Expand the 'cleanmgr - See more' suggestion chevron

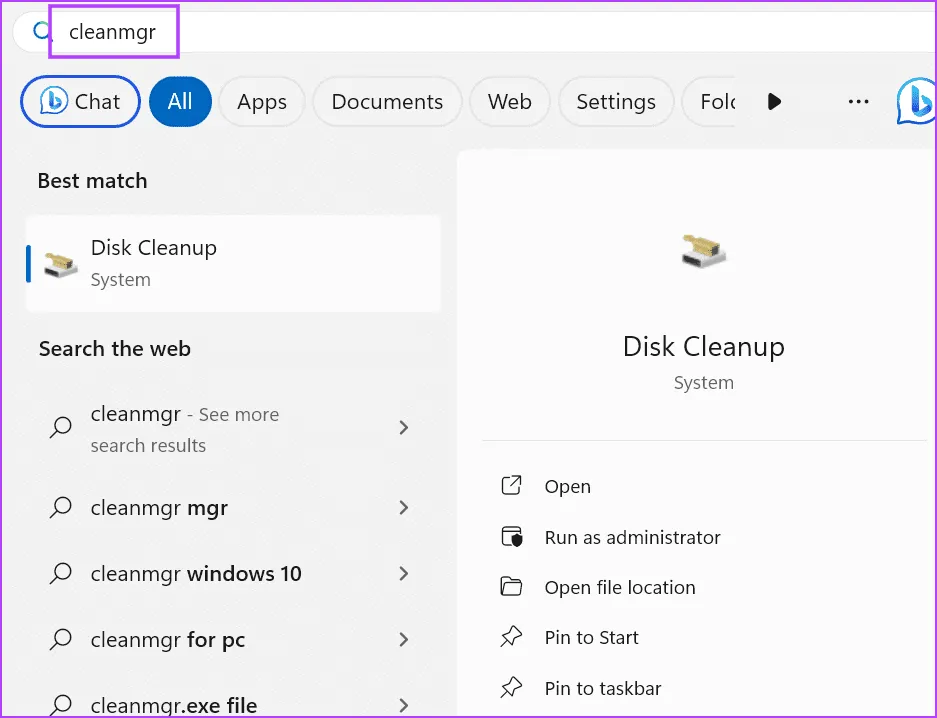click(404, 428)
